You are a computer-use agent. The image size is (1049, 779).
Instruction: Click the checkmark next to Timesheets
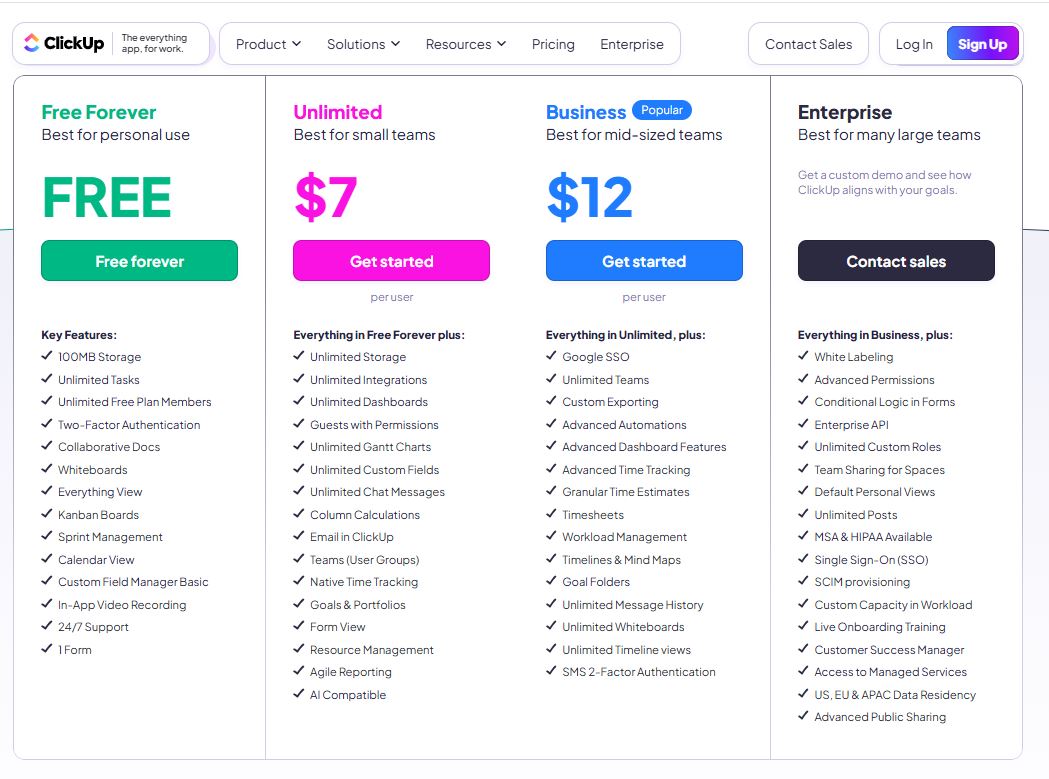click(552, 514)
